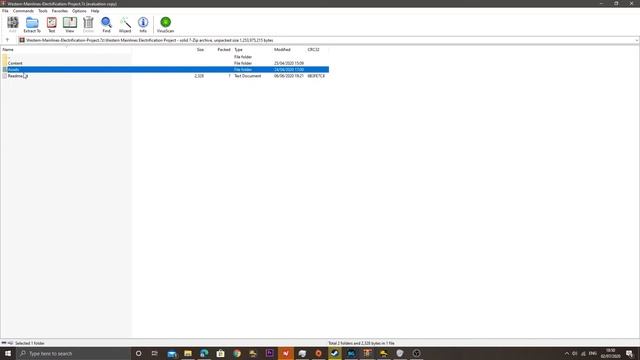This screenshot has width=640, height=360.
Task: Click the drive icon in status bar
Action: 4,343
